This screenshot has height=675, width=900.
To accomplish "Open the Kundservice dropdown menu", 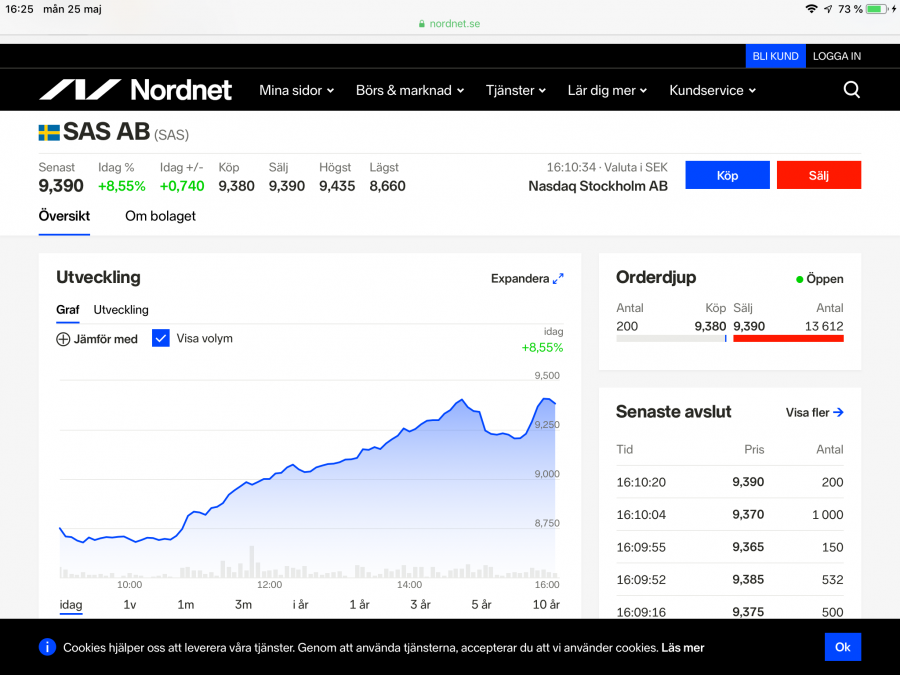I will coord(712,90).
